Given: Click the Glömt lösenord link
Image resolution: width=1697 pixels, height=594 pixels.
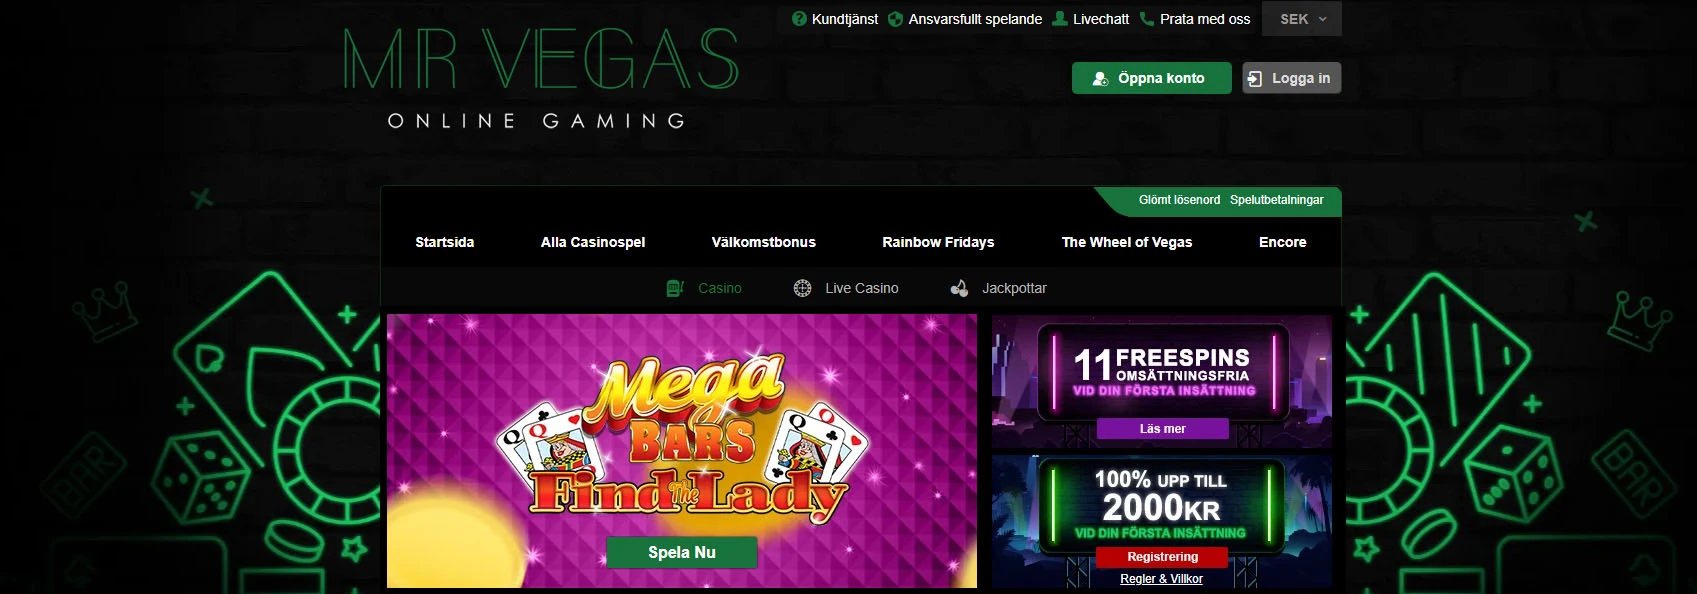Looking at the screenshot, I should 1179,200.
